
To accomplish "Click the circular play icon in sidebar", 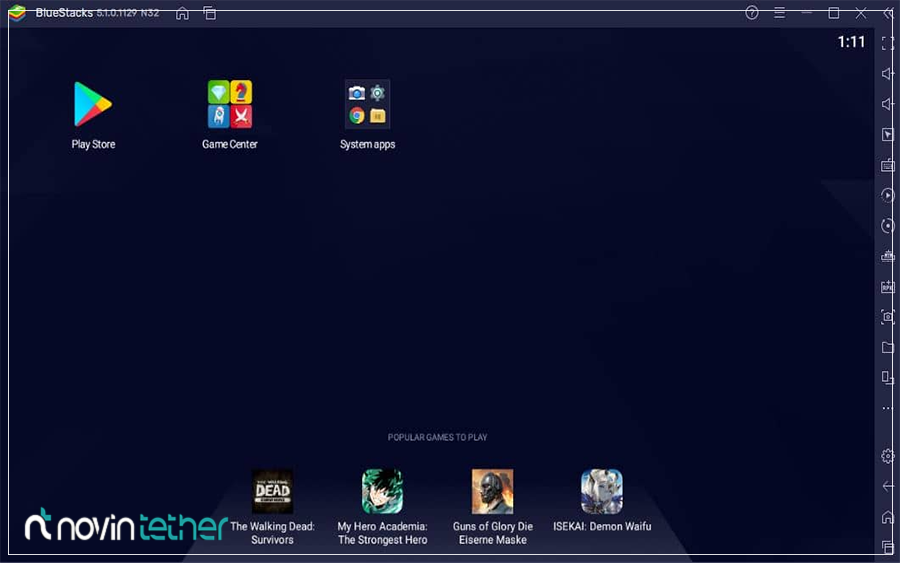I will pyautogui.click(x=887, y=196).
